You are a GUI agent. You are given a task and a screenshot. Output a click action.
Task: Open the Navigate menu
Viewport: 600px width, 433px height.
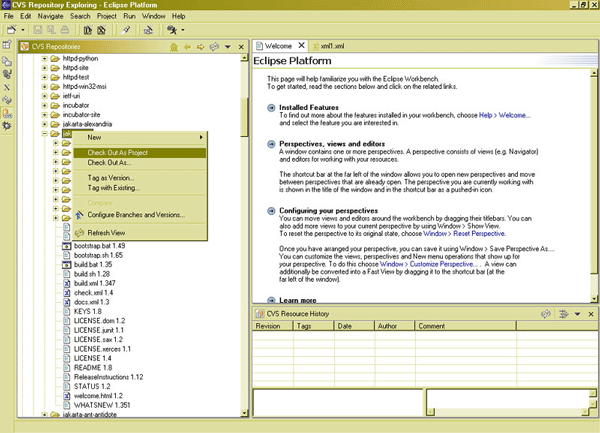(51, 16)
